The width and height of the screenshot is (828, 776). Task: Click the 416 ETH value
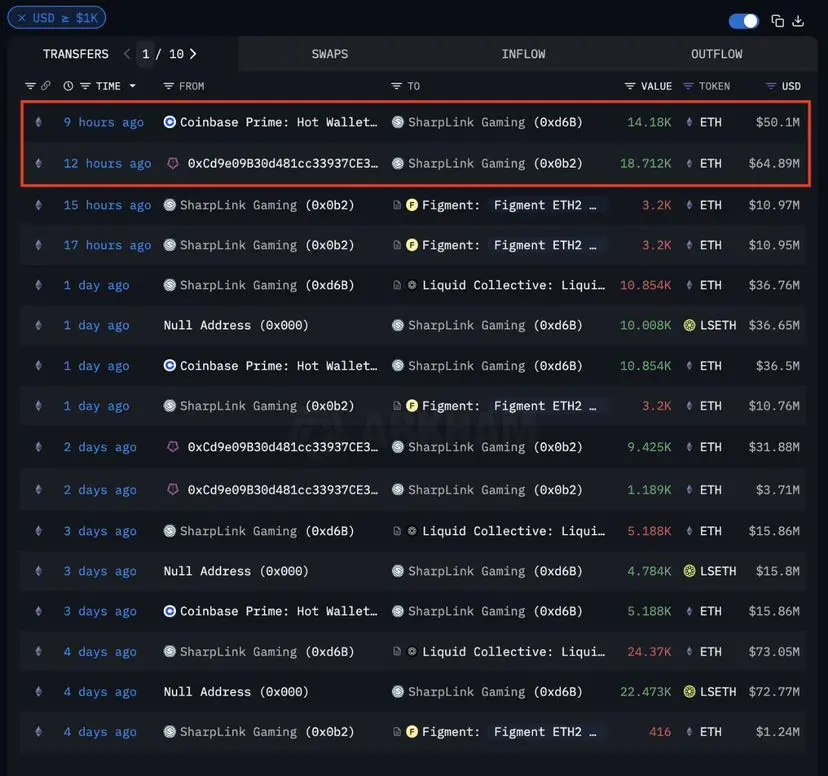pos(660,732)
